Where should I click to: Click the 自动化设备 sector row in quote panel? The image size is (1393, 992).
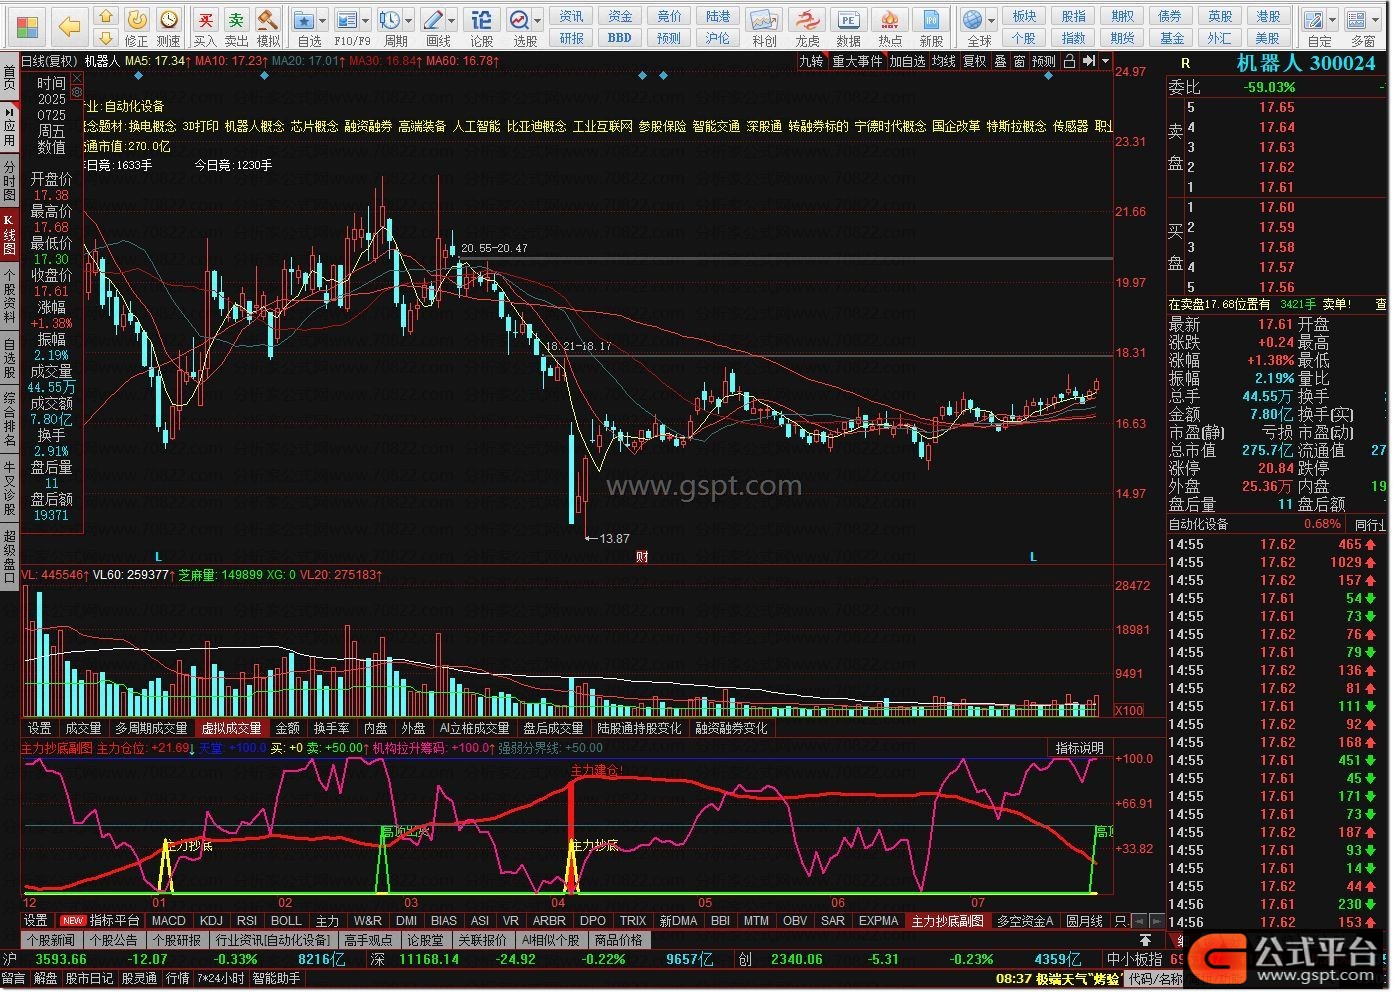pos(1278,524)
